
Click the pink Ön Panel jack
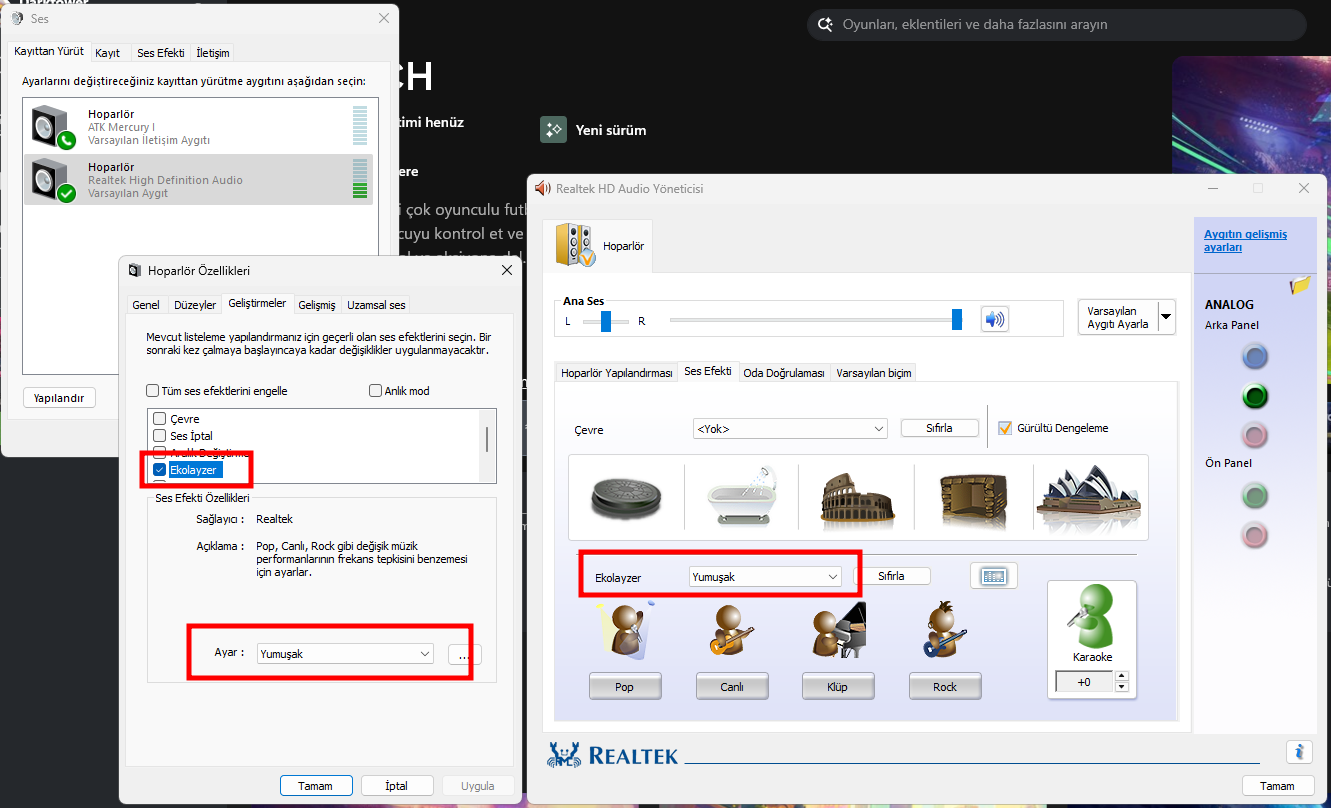point(1254,535)
